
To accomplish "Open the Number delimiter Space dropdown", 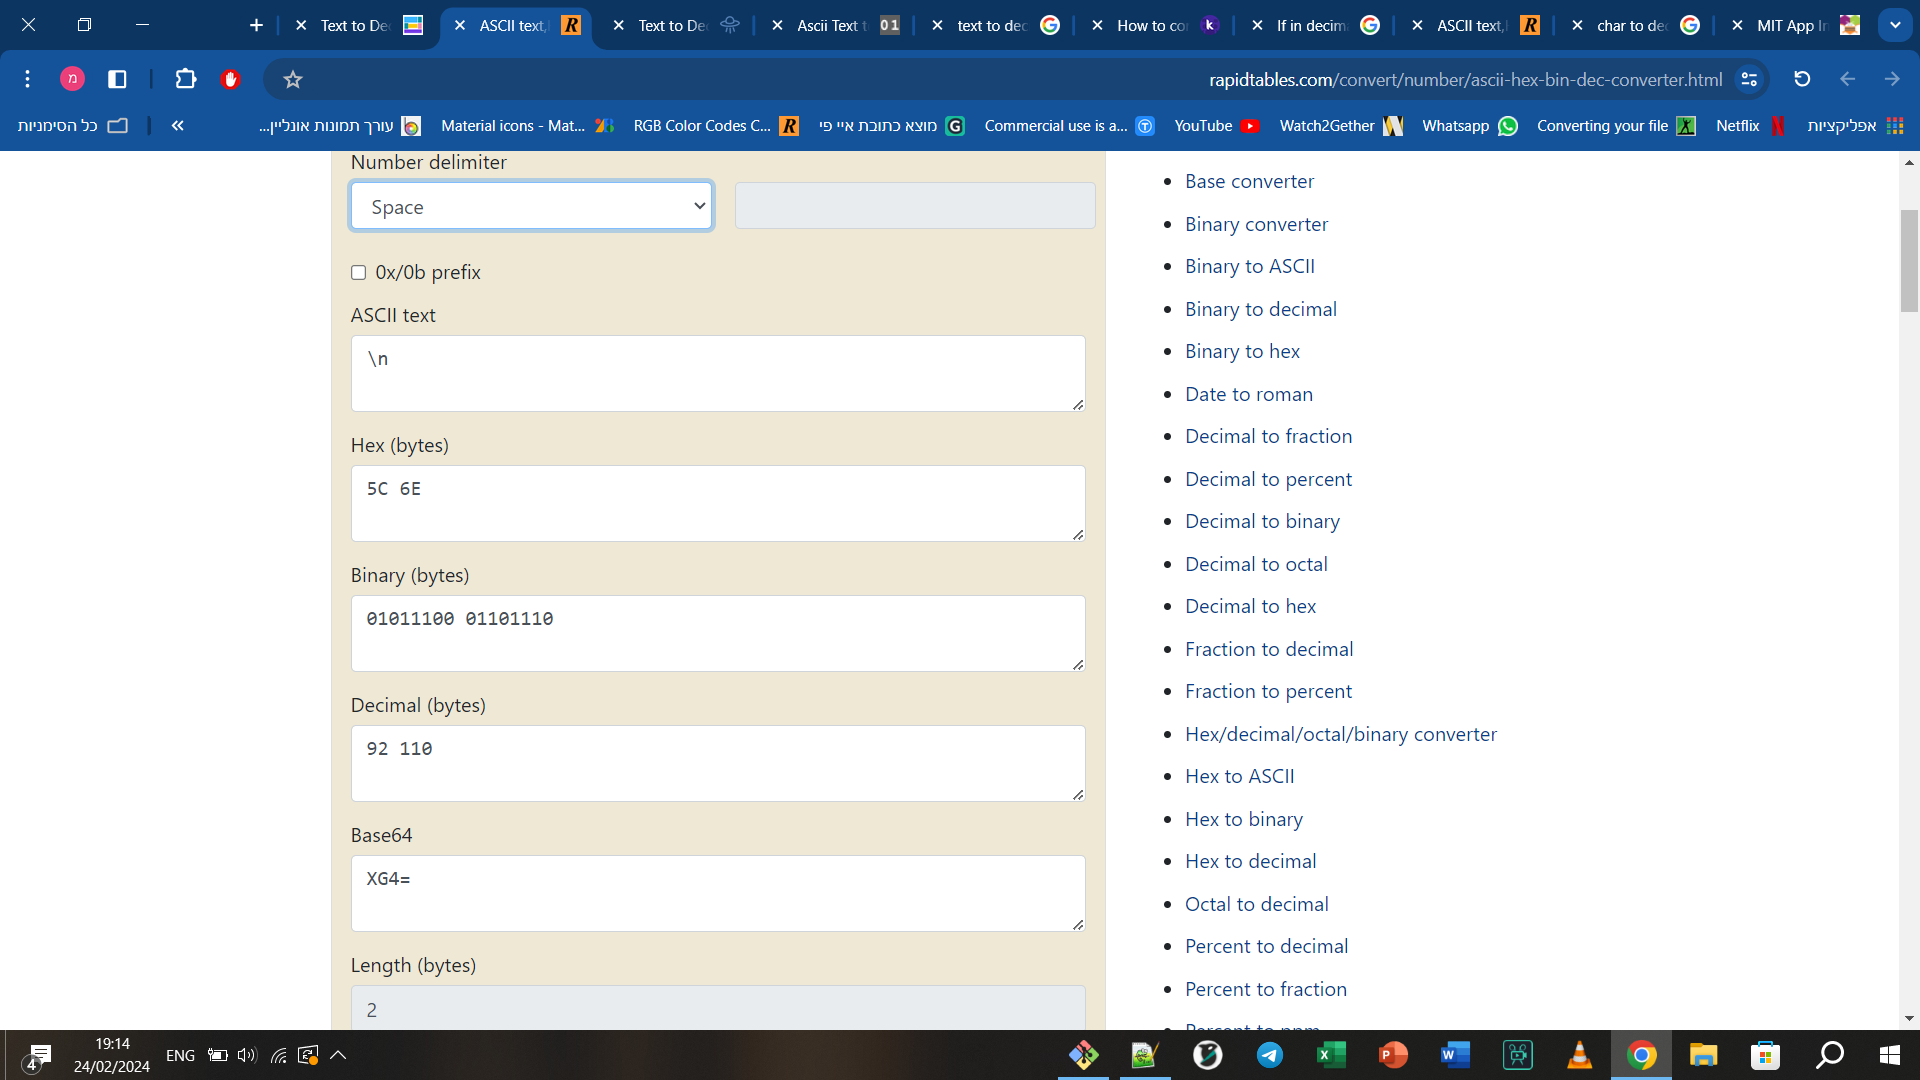I will coord(531,207).
